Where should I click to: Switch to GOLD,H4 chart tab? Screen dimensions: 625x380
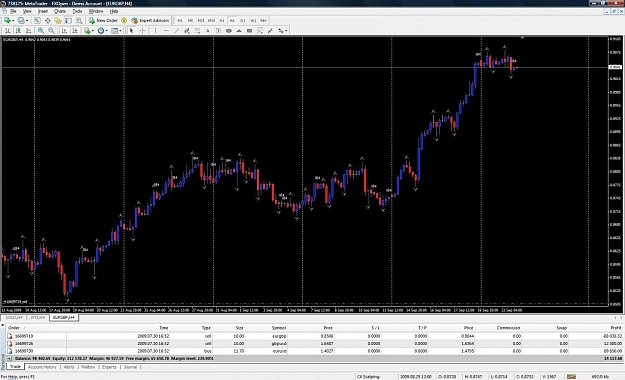pyautogui.click(x=14, y=317)
